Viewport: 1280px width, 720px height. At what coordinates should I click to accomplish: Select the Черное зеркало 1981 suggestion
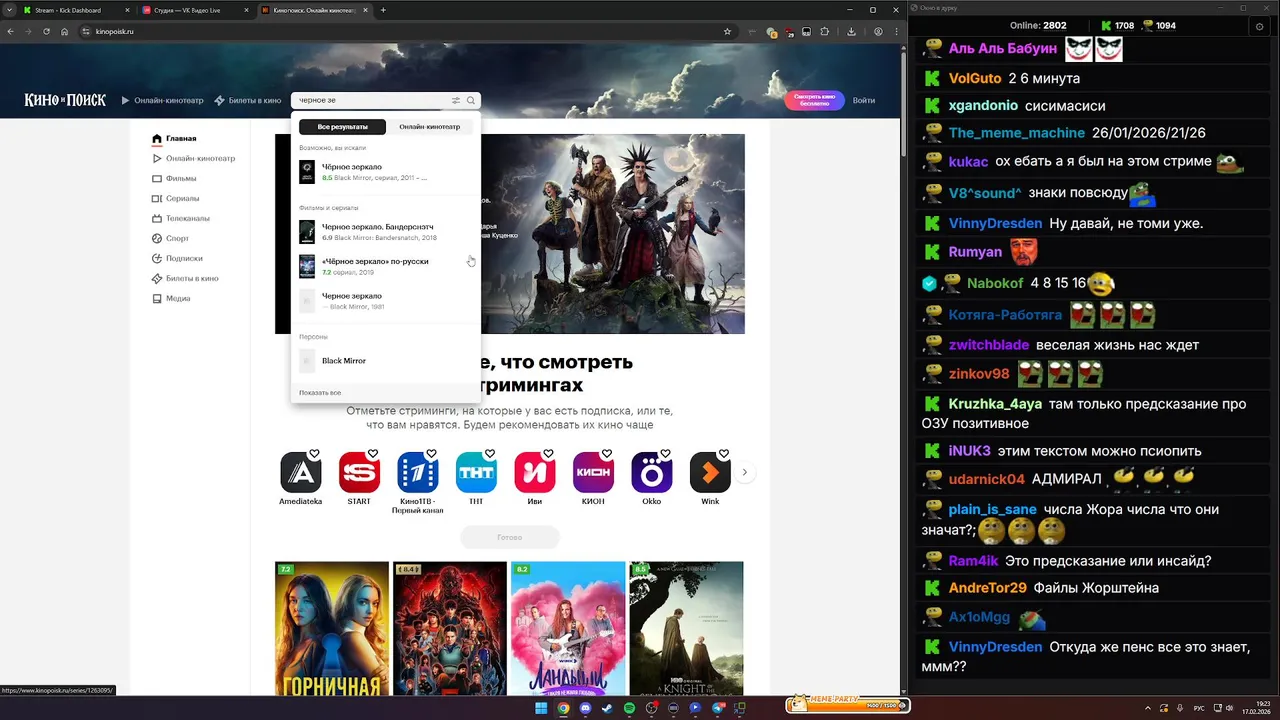click(x=385, y=301)
